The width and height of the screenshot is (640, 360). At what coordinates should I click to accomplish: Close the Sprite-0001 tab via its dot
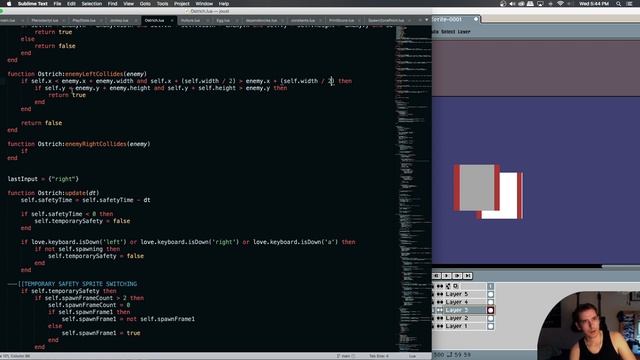tap(476, 19)
